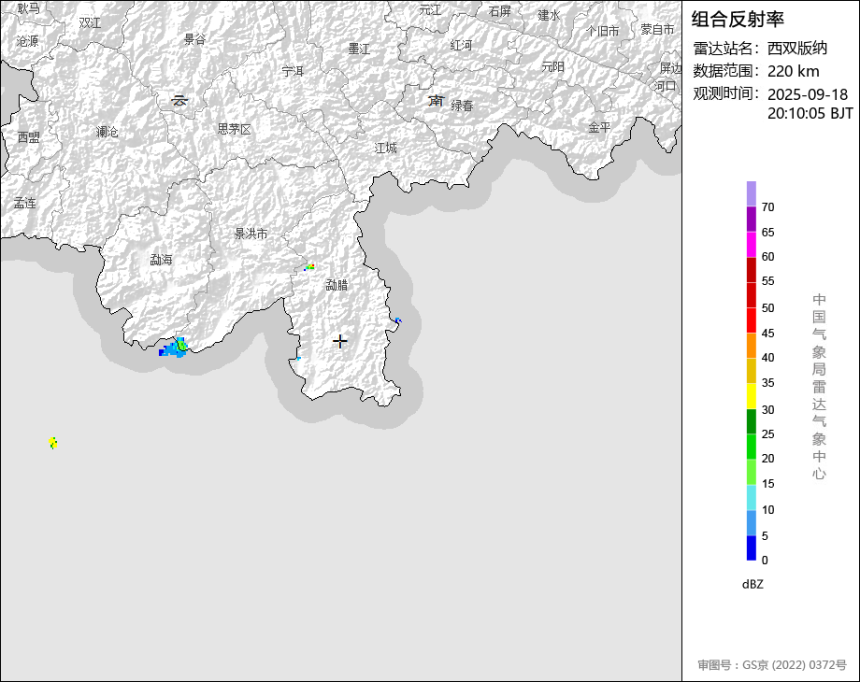Click the 墨江 label
The height and width of the screenshot is (682, 860).
coord(359,49)
